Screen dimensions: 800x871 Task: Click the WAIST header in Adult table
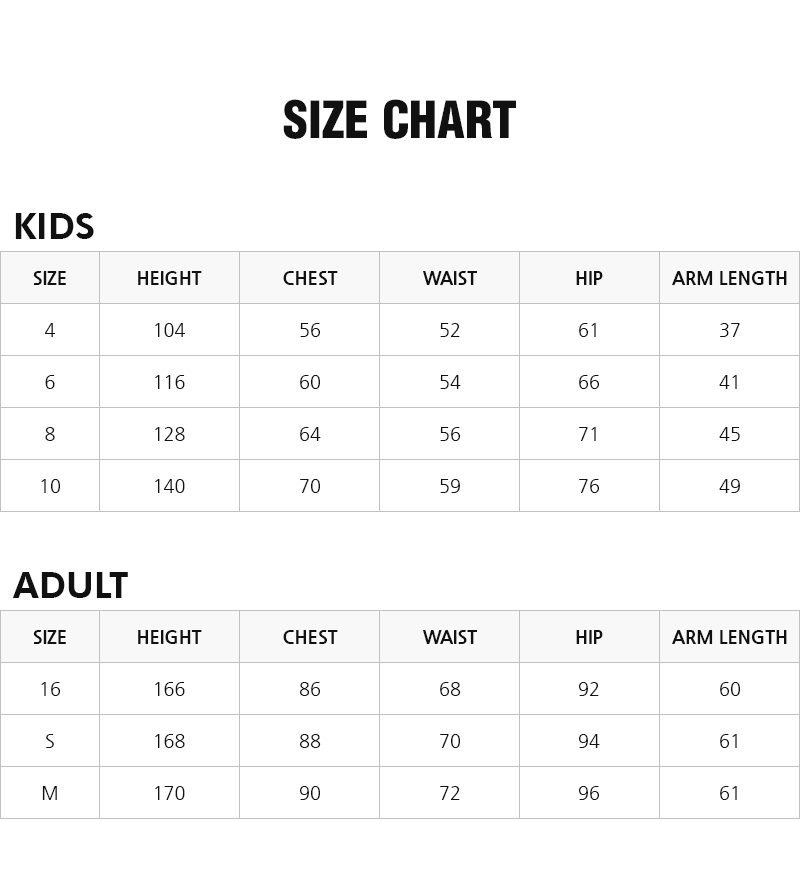[450, 637]
